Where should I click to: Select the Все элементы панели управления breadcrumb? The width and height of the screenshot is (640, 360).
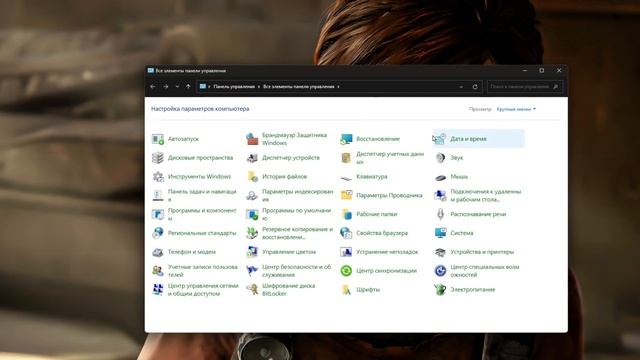pyautogui.click(x=299, y=87)
